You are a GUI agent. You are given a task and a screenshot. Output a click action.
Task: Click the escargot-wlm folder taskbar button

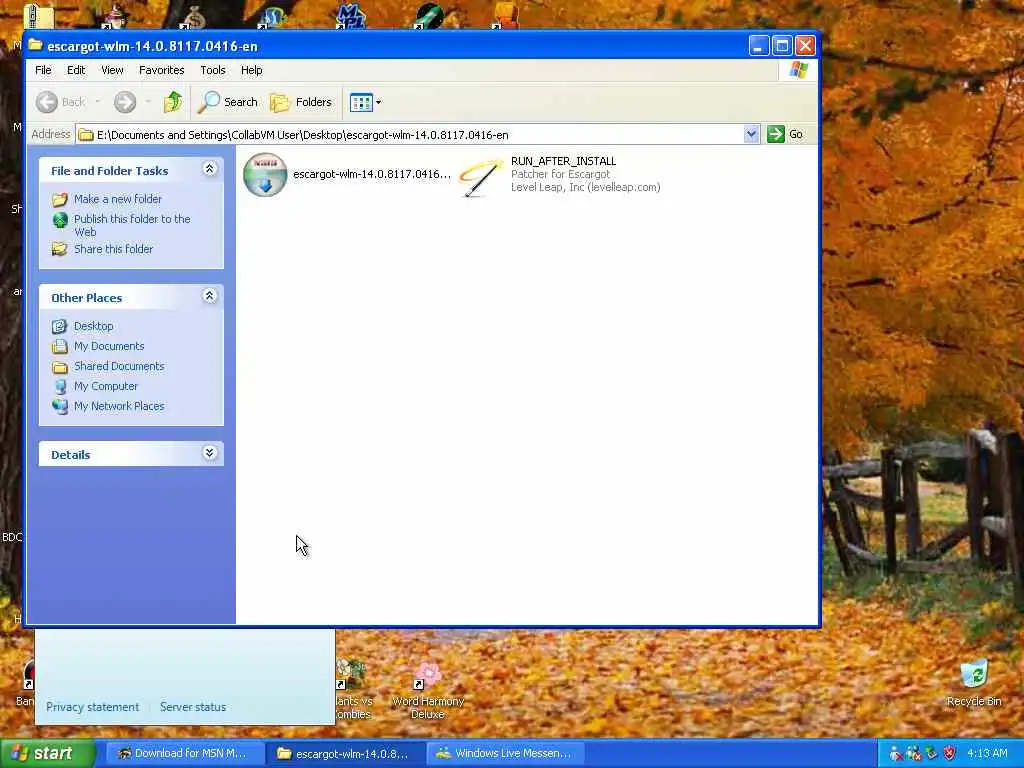pyautogui.click(x=345, y=754)
